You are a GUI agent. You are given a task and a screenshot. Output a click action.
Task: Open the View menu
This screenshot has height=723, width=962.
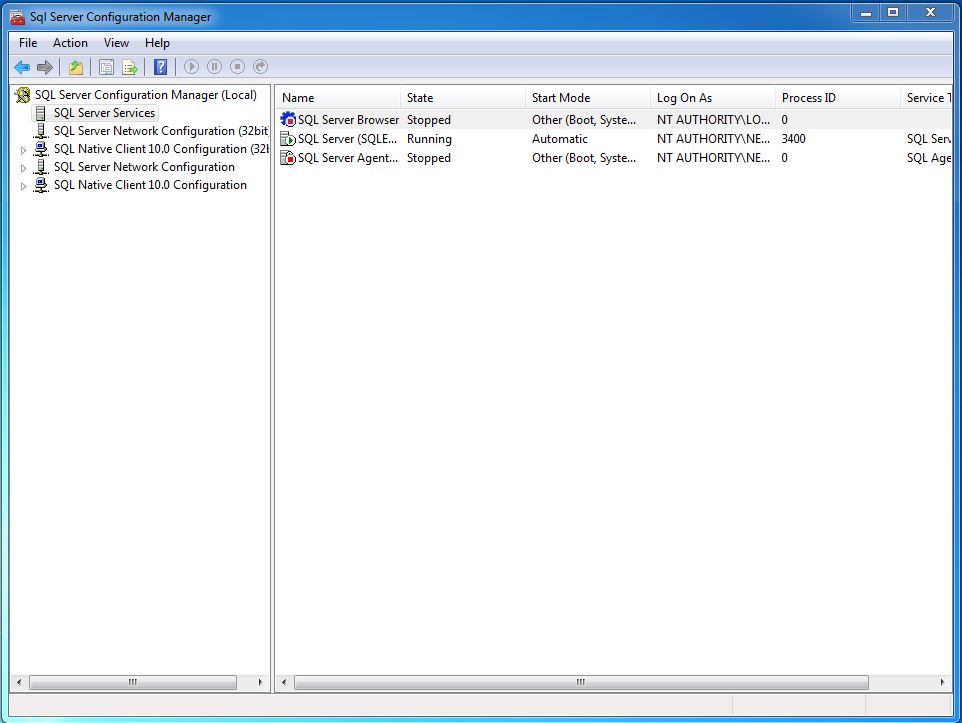(116, 43)
